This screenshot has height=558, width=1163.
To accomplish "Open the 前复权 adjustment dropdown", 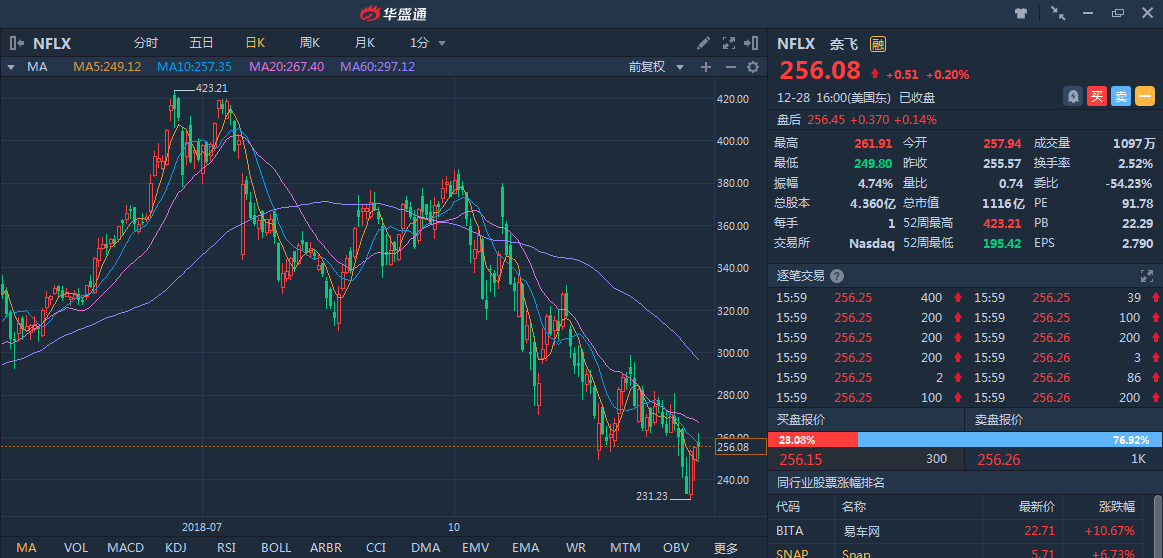I will 657,67.
